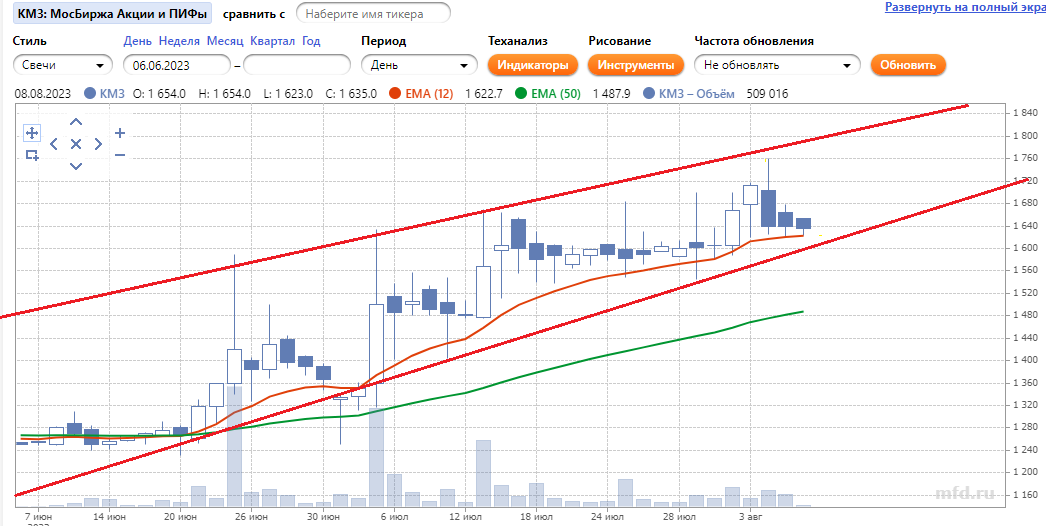Click the EMA (50) value 1 487.9

click(x=611, y=94)
